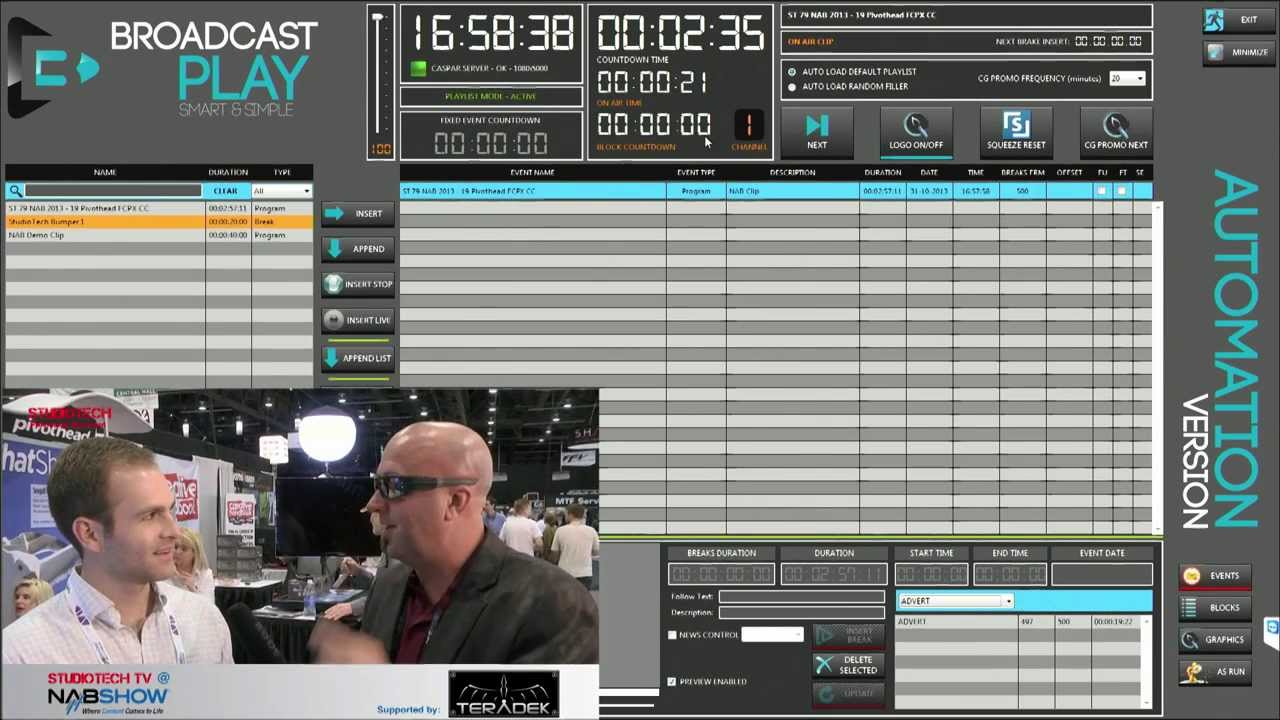This screenshot has width=1280, height=720.
Task: Open the ADVERT block dropdown
Action: tap(955, 601)
